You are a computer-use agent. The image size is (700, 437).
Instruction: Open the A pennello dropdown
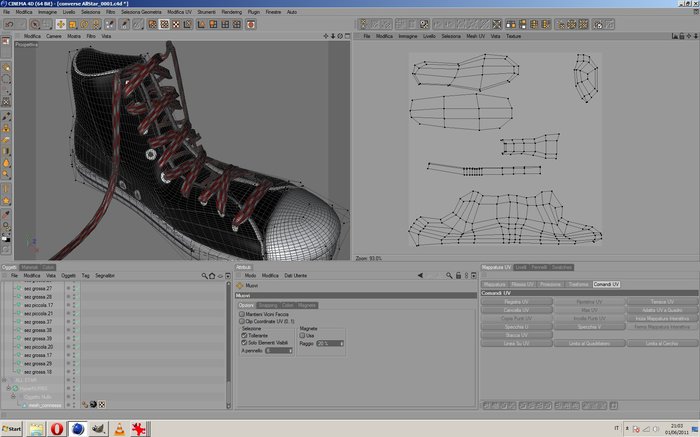(279, 350)
